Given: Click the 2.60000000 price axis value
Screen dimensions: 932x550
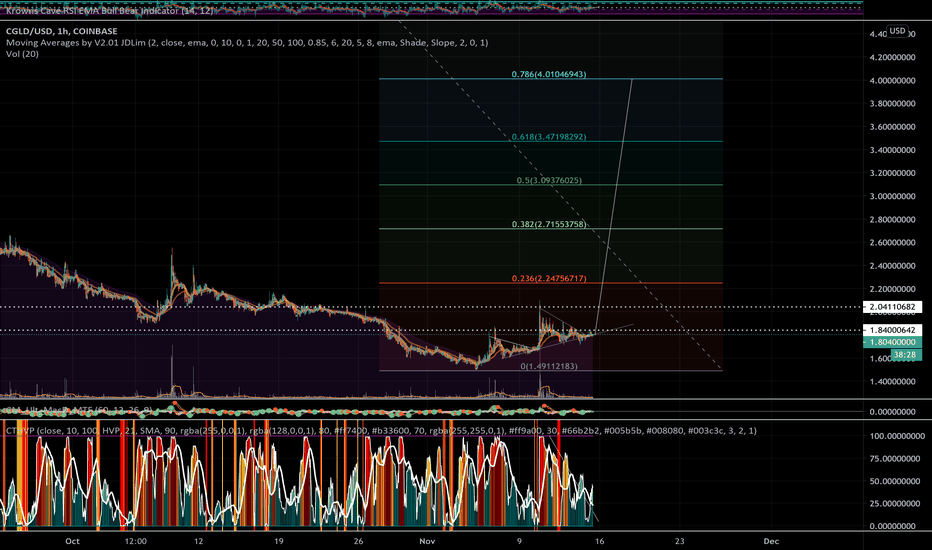Looking at the screenshot, I should (x=892, y=243).
